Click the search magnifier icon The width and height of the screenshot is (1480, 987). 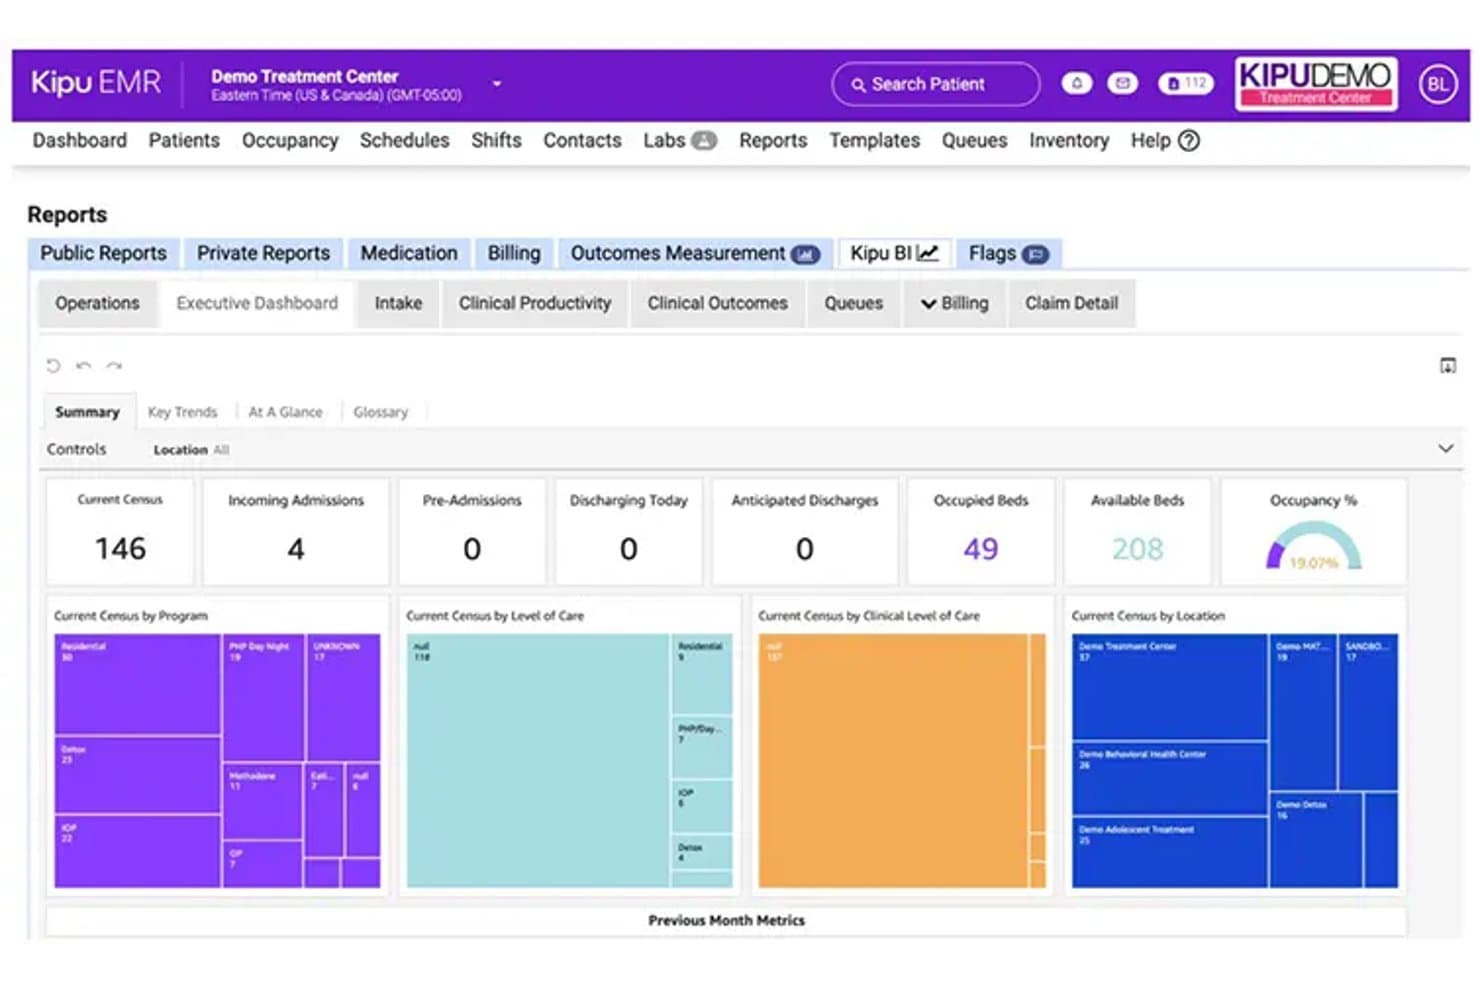point(858,85)
